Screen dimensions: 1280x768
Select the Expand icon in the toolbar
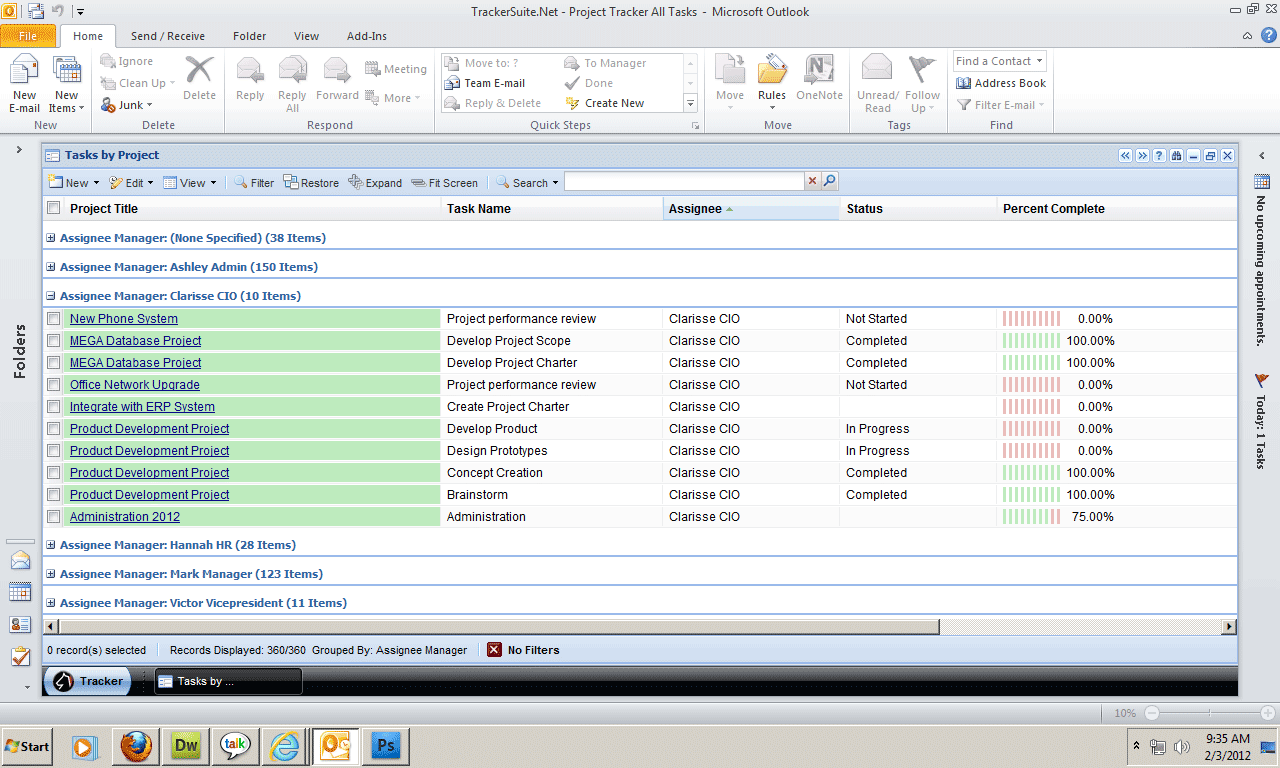[374, 182]
